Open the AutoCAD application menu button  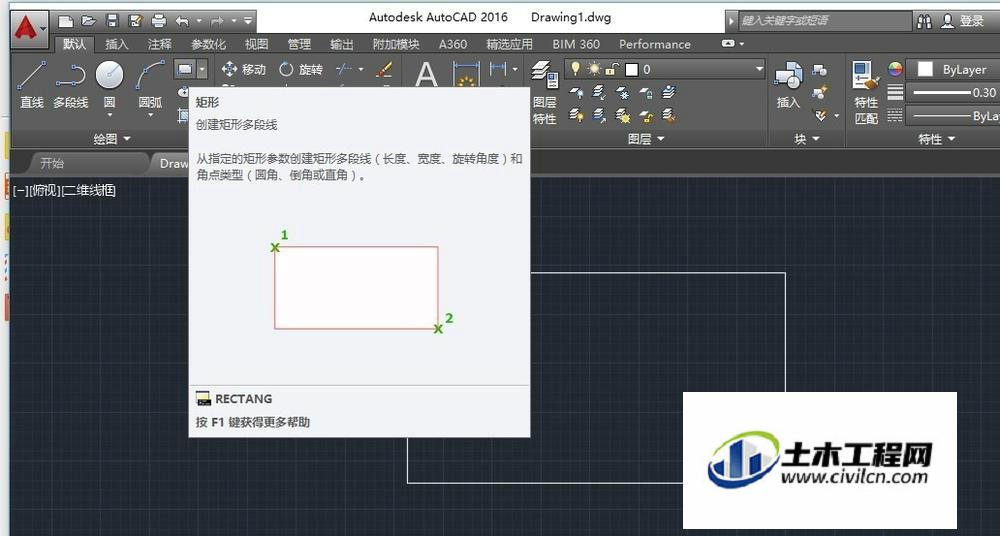point(30,28)
